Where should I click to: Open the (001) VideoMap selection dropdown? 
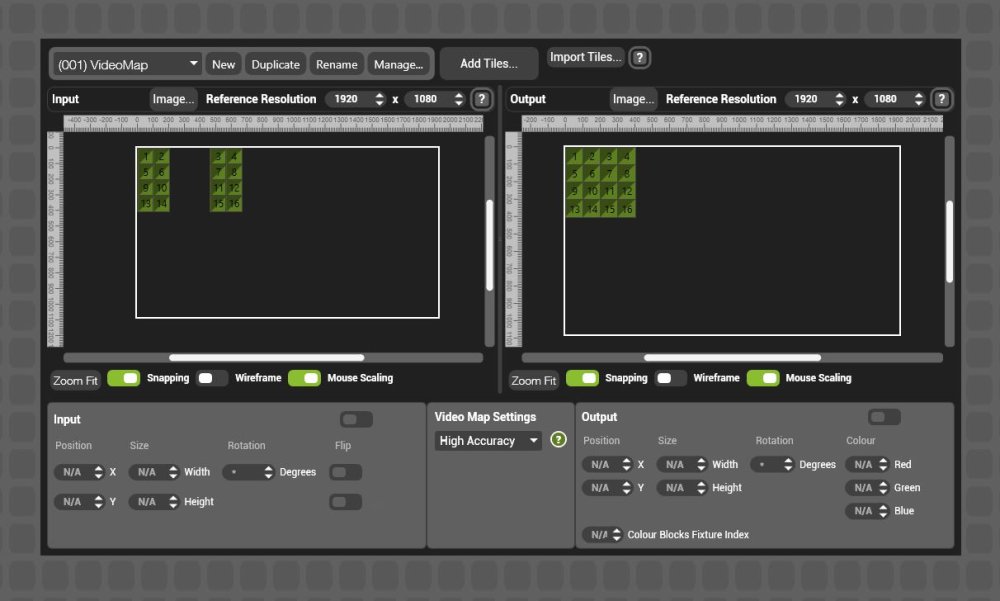click(x=125, y=63)
